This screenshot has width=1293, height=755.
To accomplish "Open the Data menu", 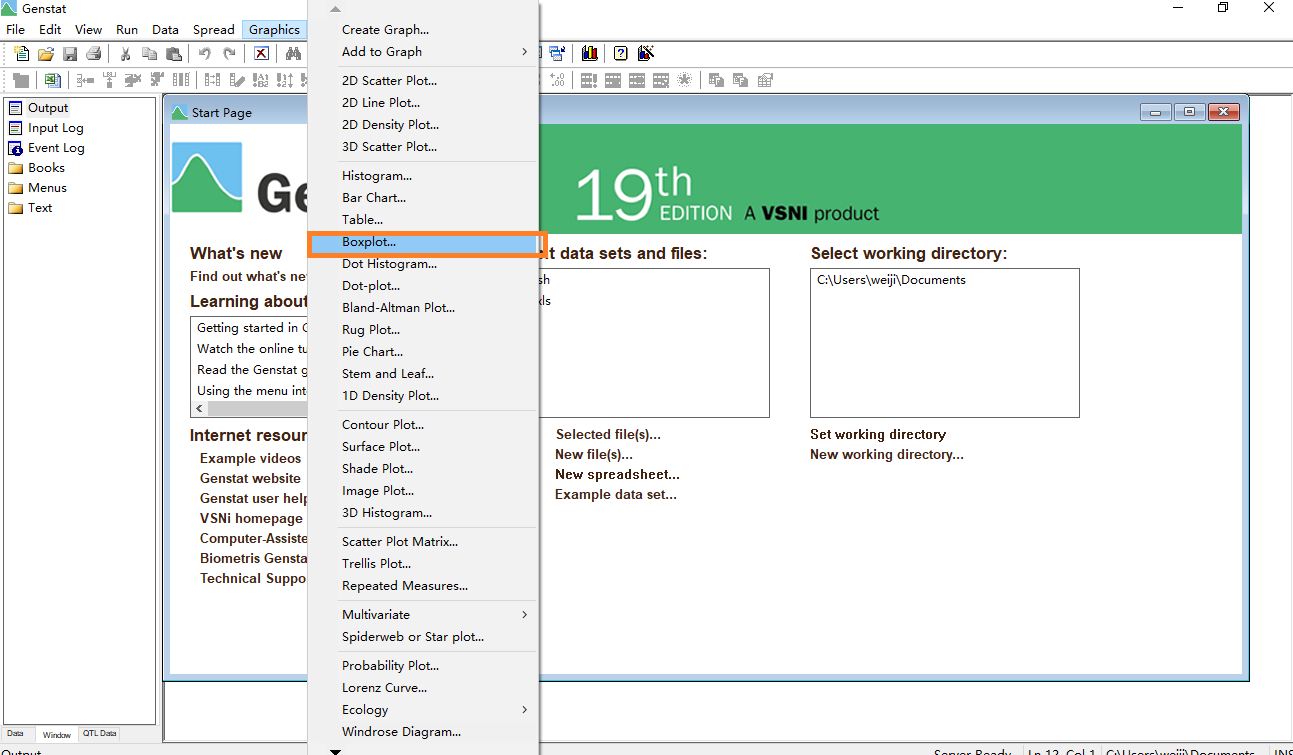I will (x=165, y=30).
